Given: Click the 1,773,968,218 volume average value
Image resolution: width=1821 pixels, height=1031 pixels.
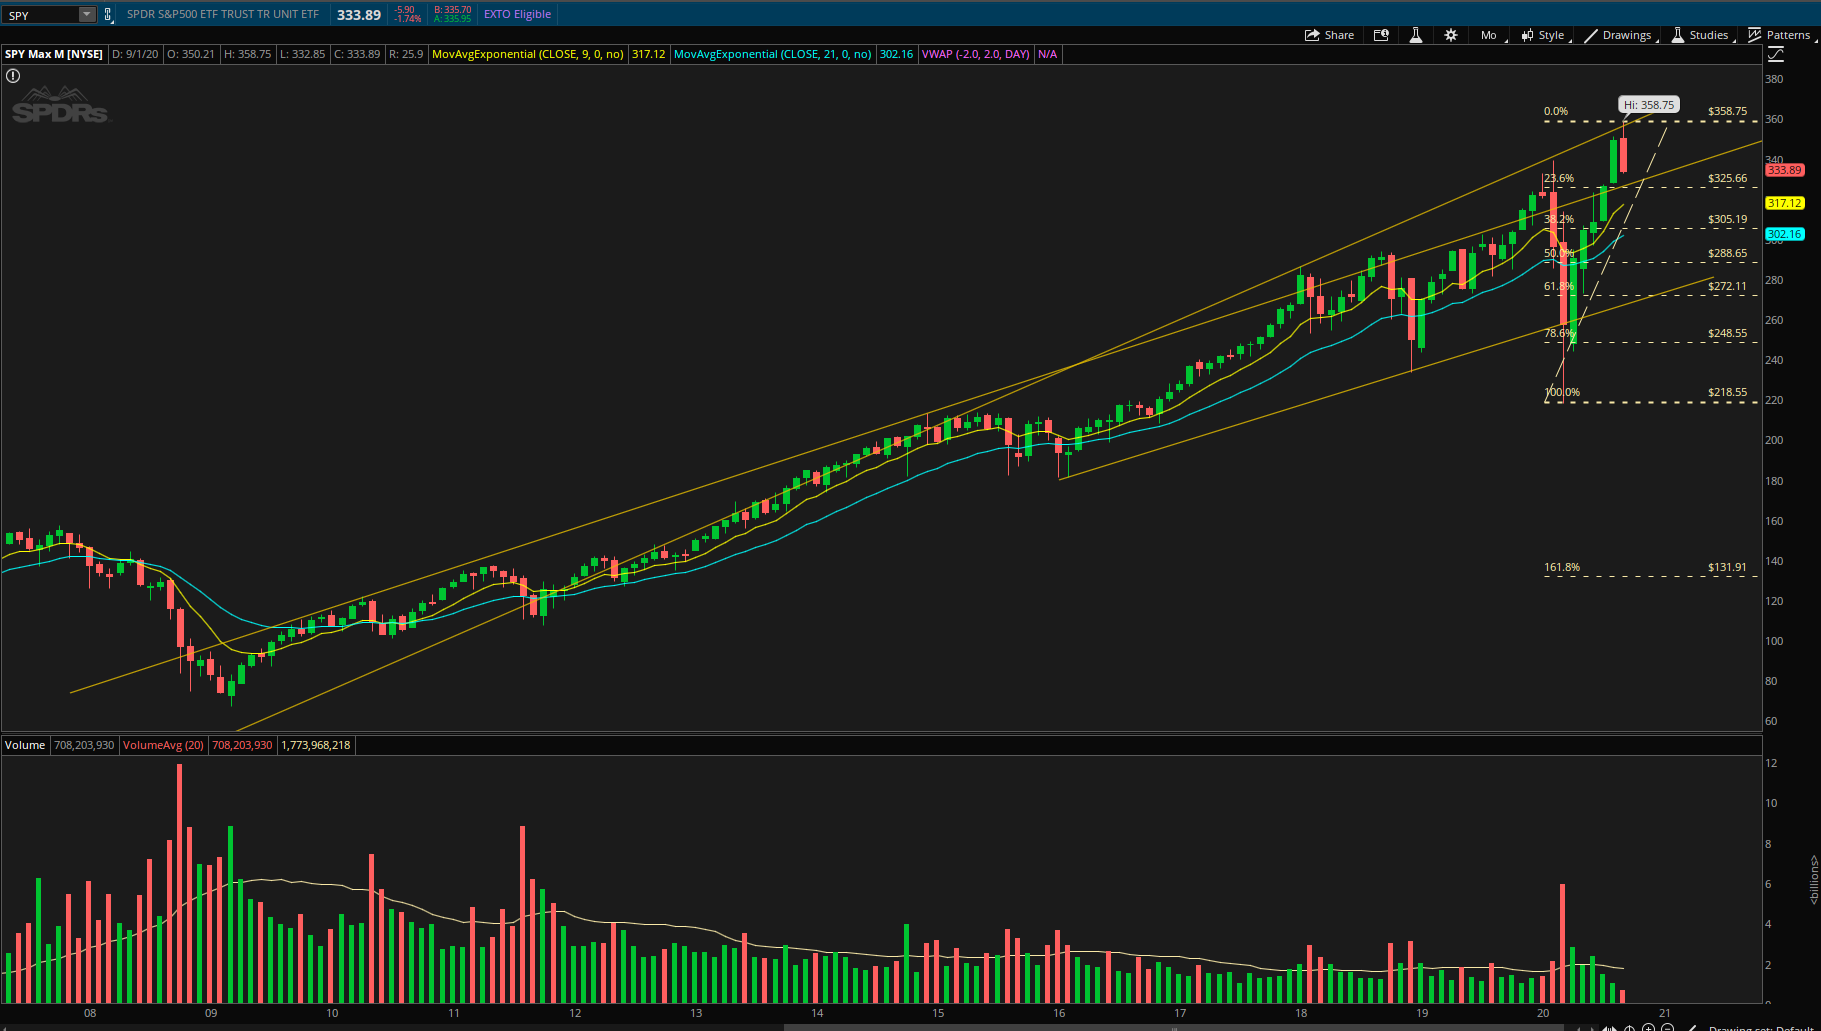Looking at the screenshot, I should point(316,745).
